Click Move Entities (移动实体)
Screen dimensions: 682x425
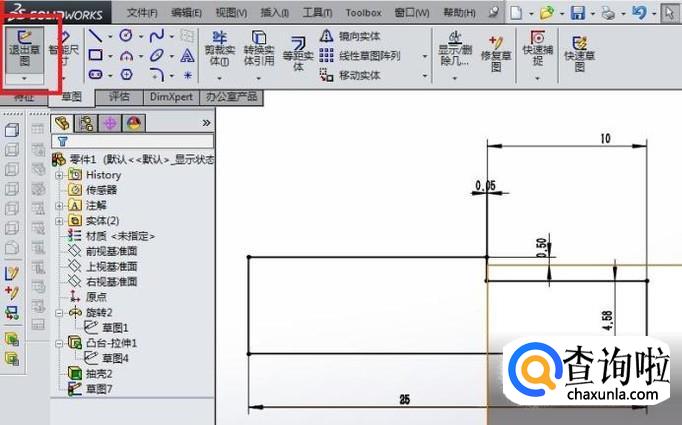[x=350, y=75]
